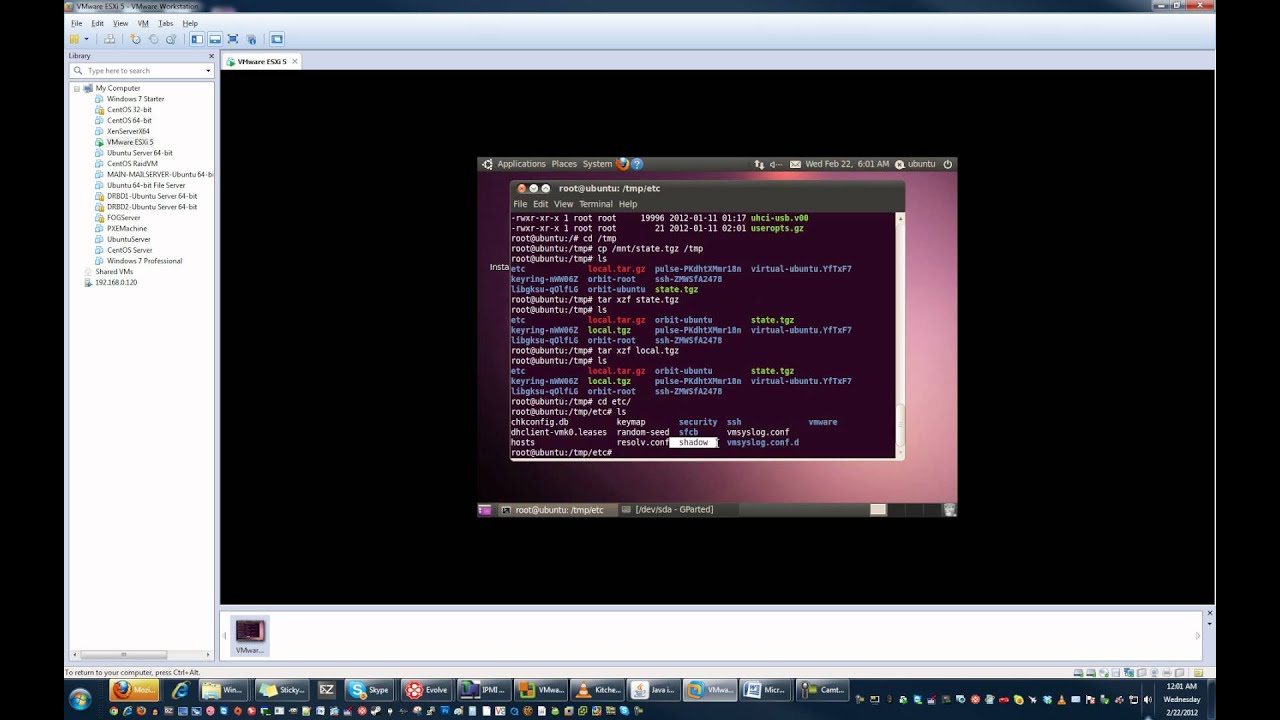The height and width of the screenshot is (720, 1280).
Task: Open the library search dropdown arrow
Action: (208, 71)
